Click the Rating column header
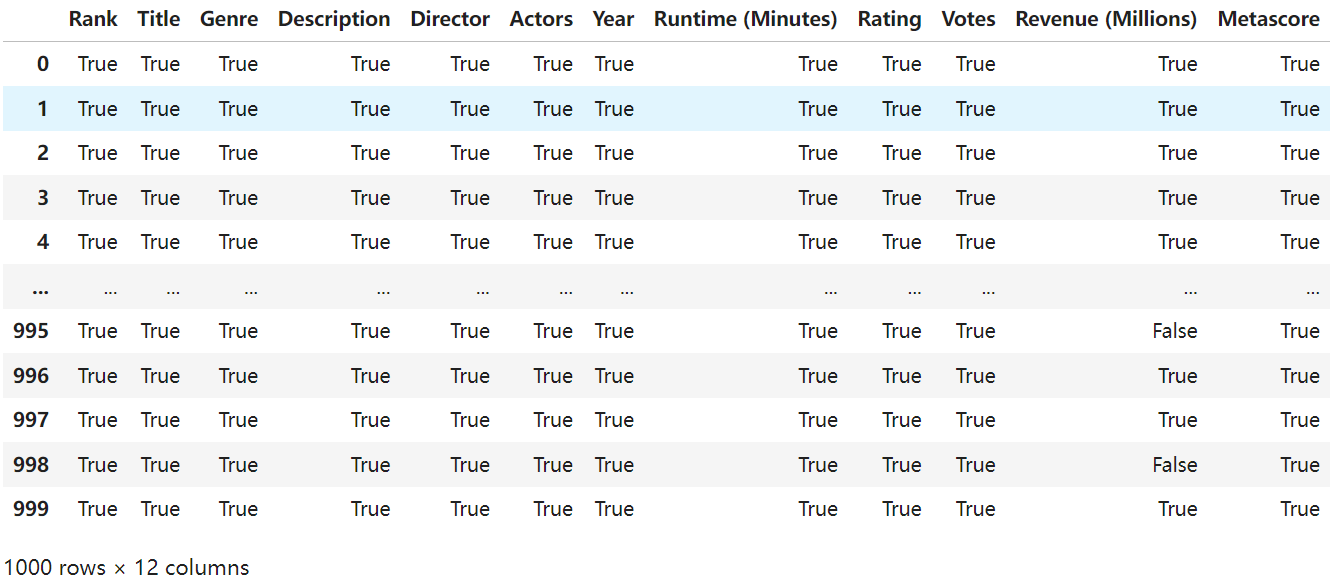 [x=889, y=19]
